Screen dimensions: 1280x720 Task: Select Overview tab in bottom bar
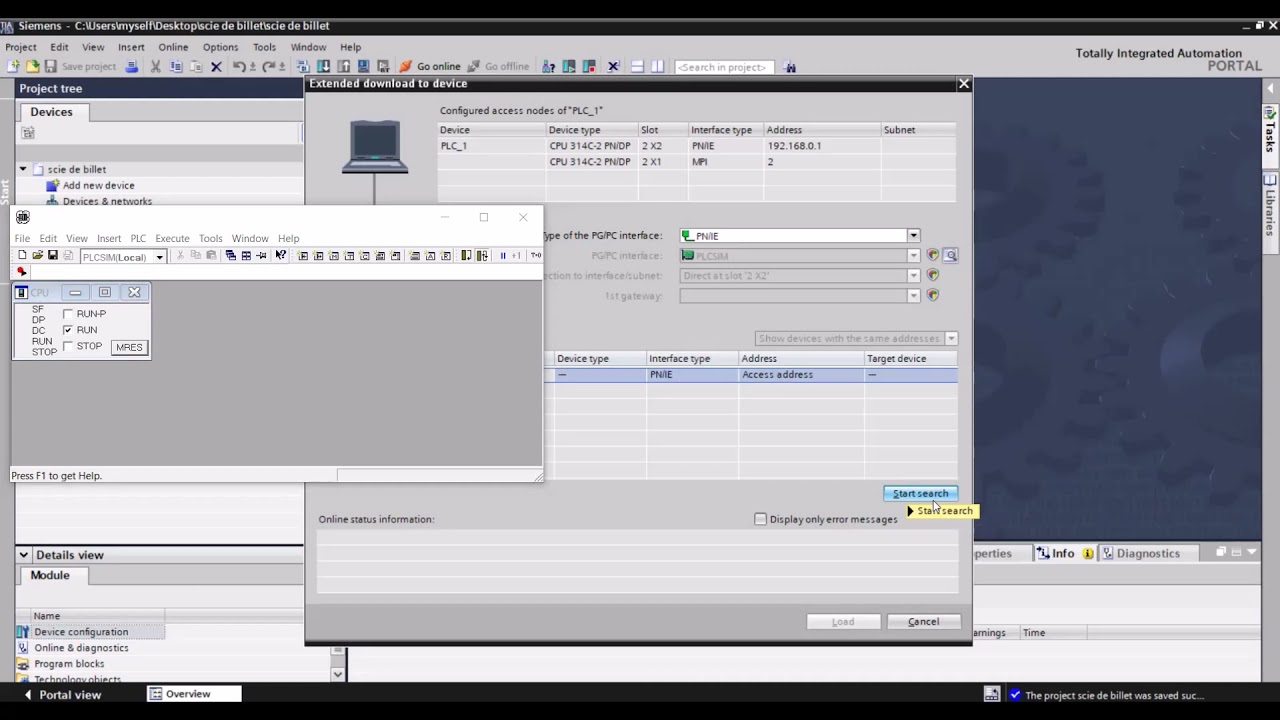[x=193, y=694]
